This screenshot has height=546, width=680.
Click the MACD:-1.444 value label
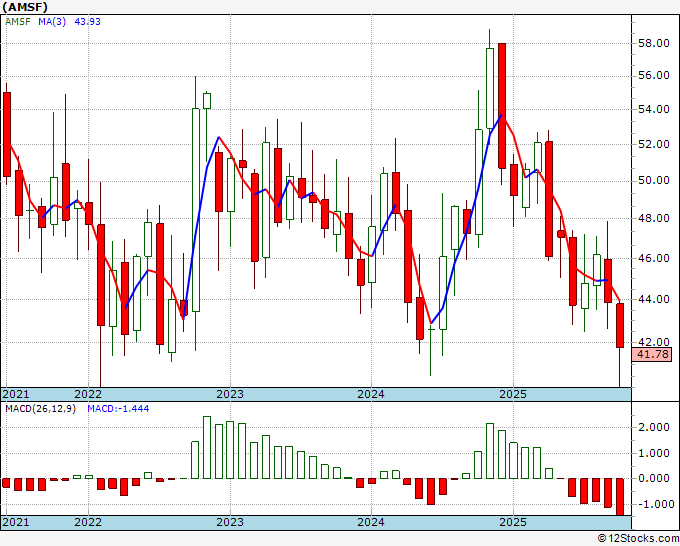[118, 409]
